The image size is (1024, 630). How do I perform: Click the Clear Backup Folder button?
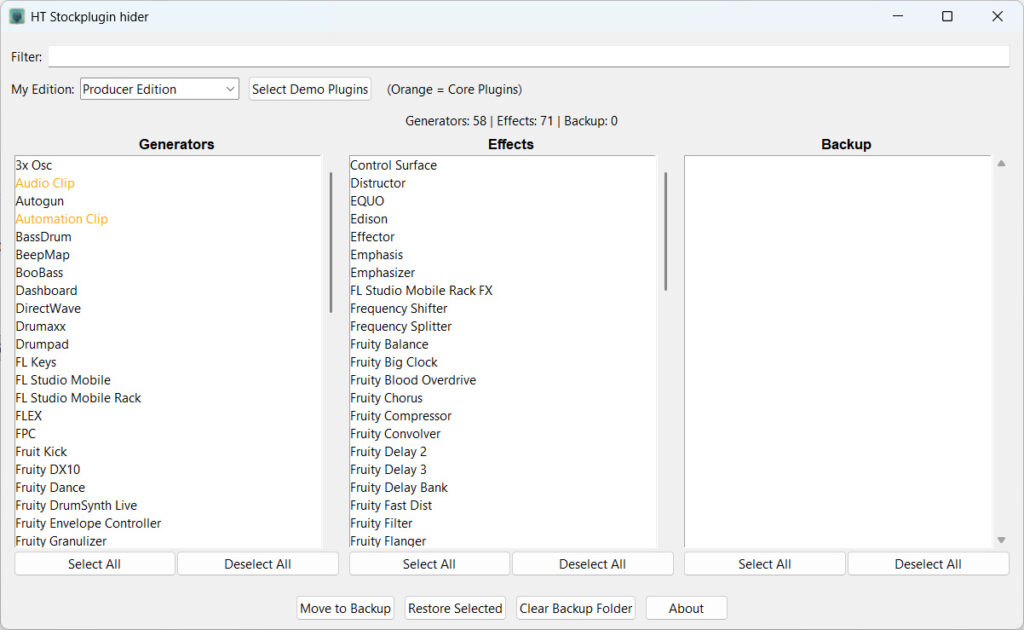click(576, 608)
